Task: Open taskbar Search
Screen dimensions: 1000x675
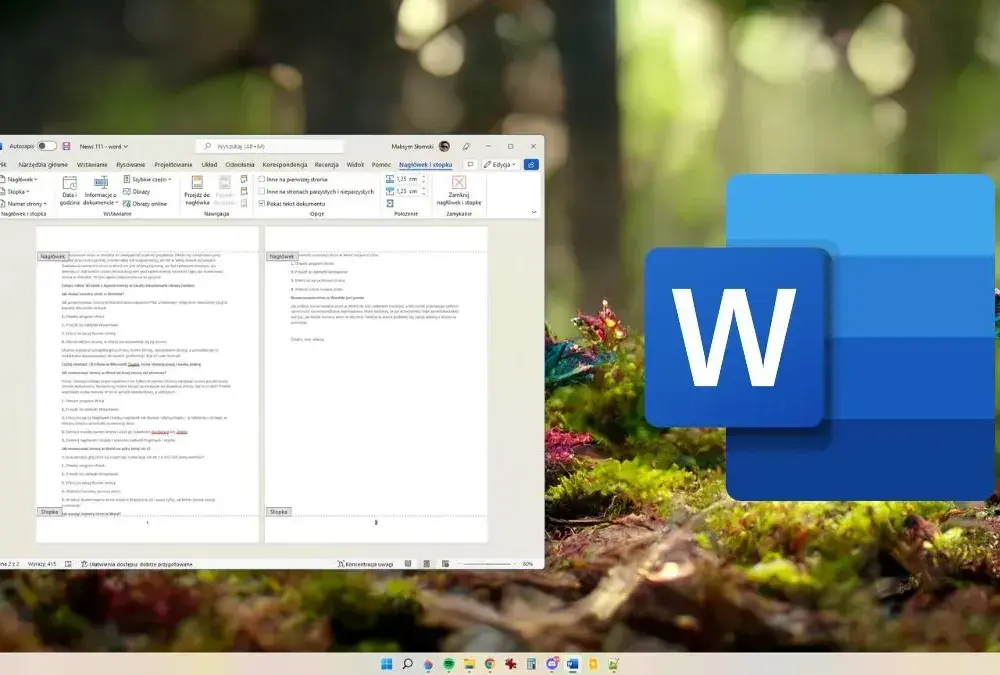Action: point(408,664)
